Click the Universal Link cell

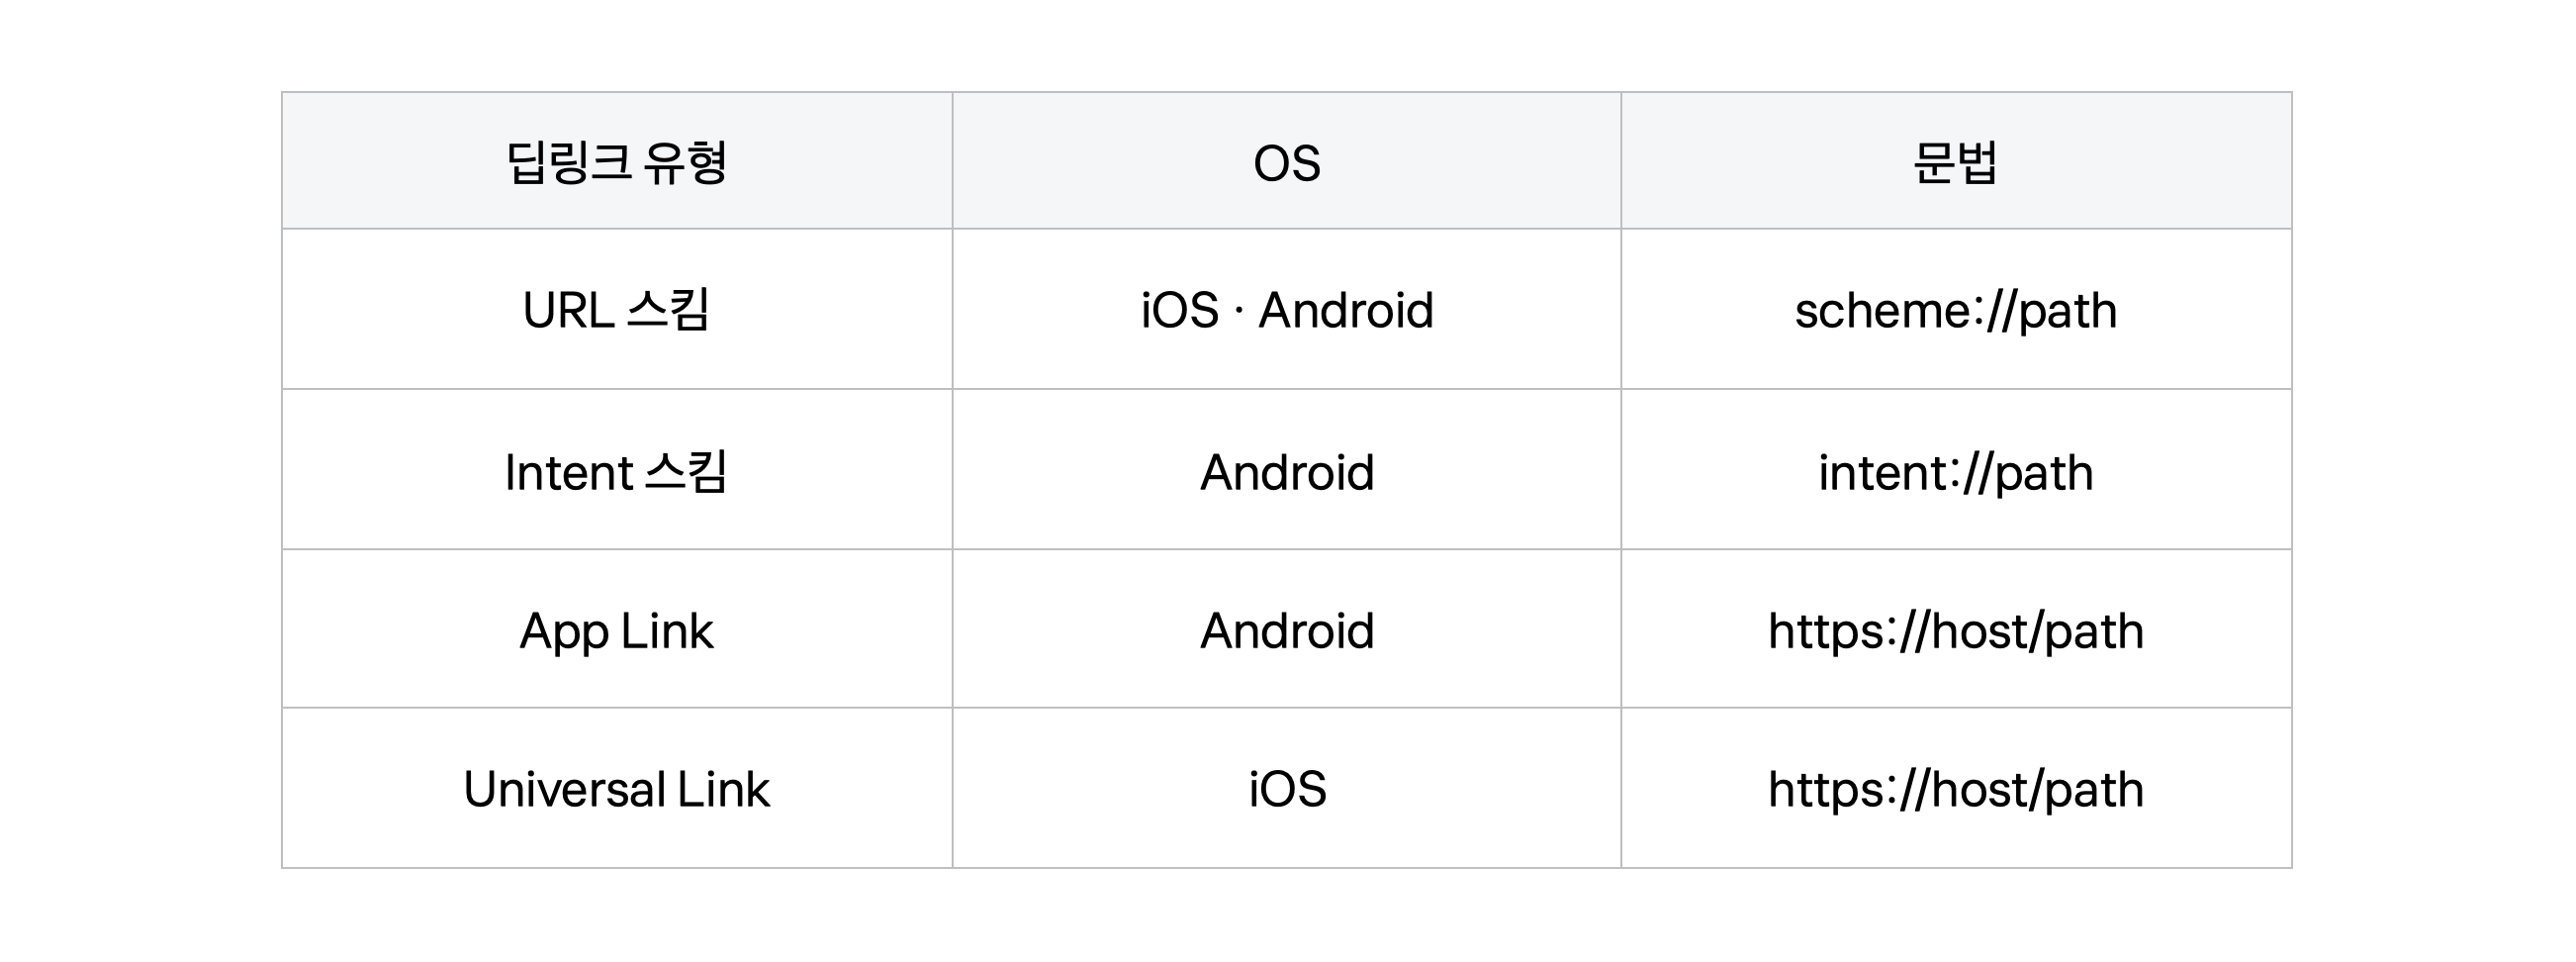(616, 789)
